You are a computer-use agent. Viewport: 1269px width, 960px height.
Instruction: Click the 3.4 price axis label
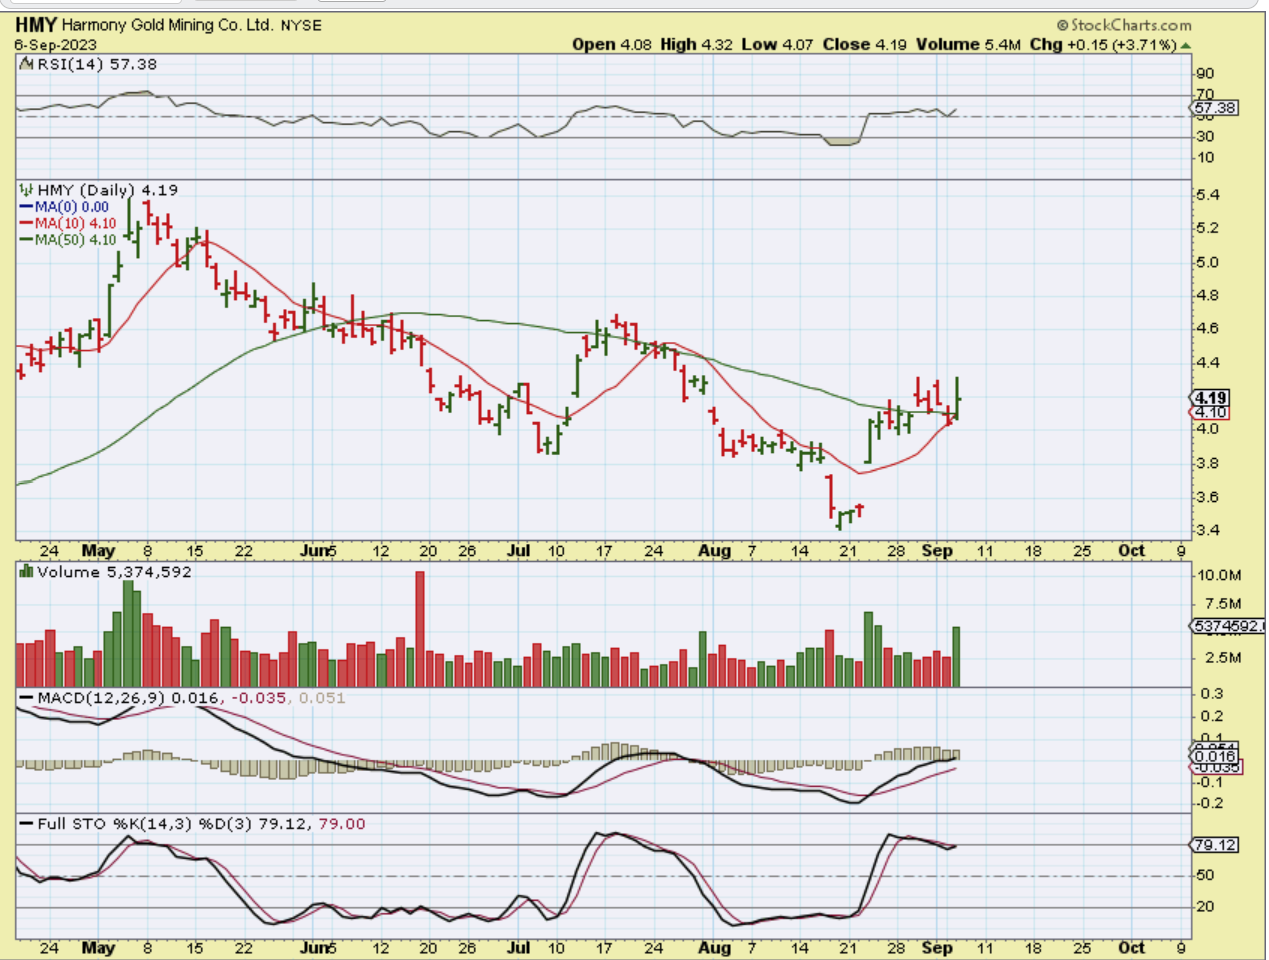coord(1207,531)
